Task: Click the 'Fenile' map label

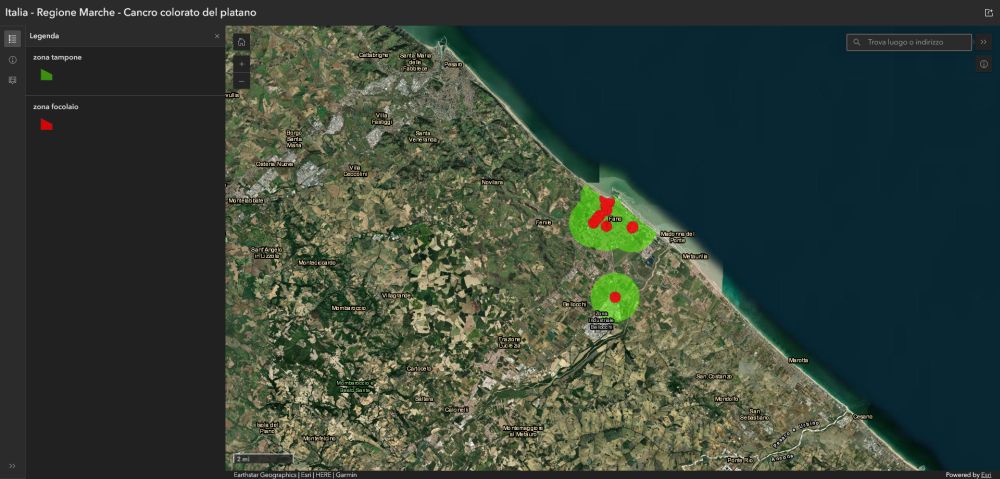Action: [x=543, y=223]
